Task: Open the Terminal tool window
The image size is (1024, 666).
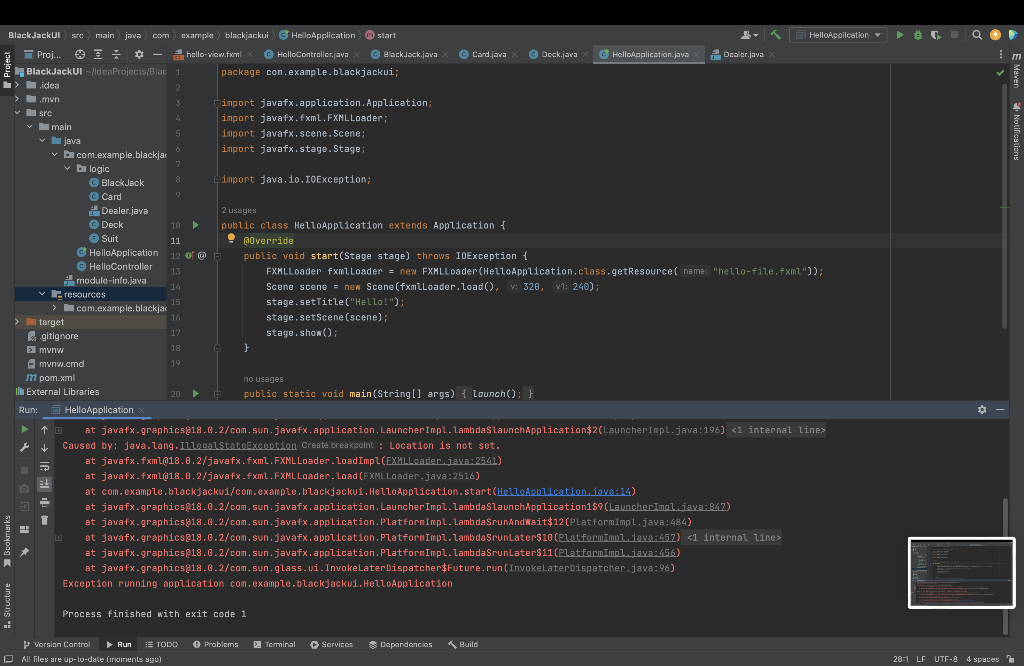Action: (274, 644)
